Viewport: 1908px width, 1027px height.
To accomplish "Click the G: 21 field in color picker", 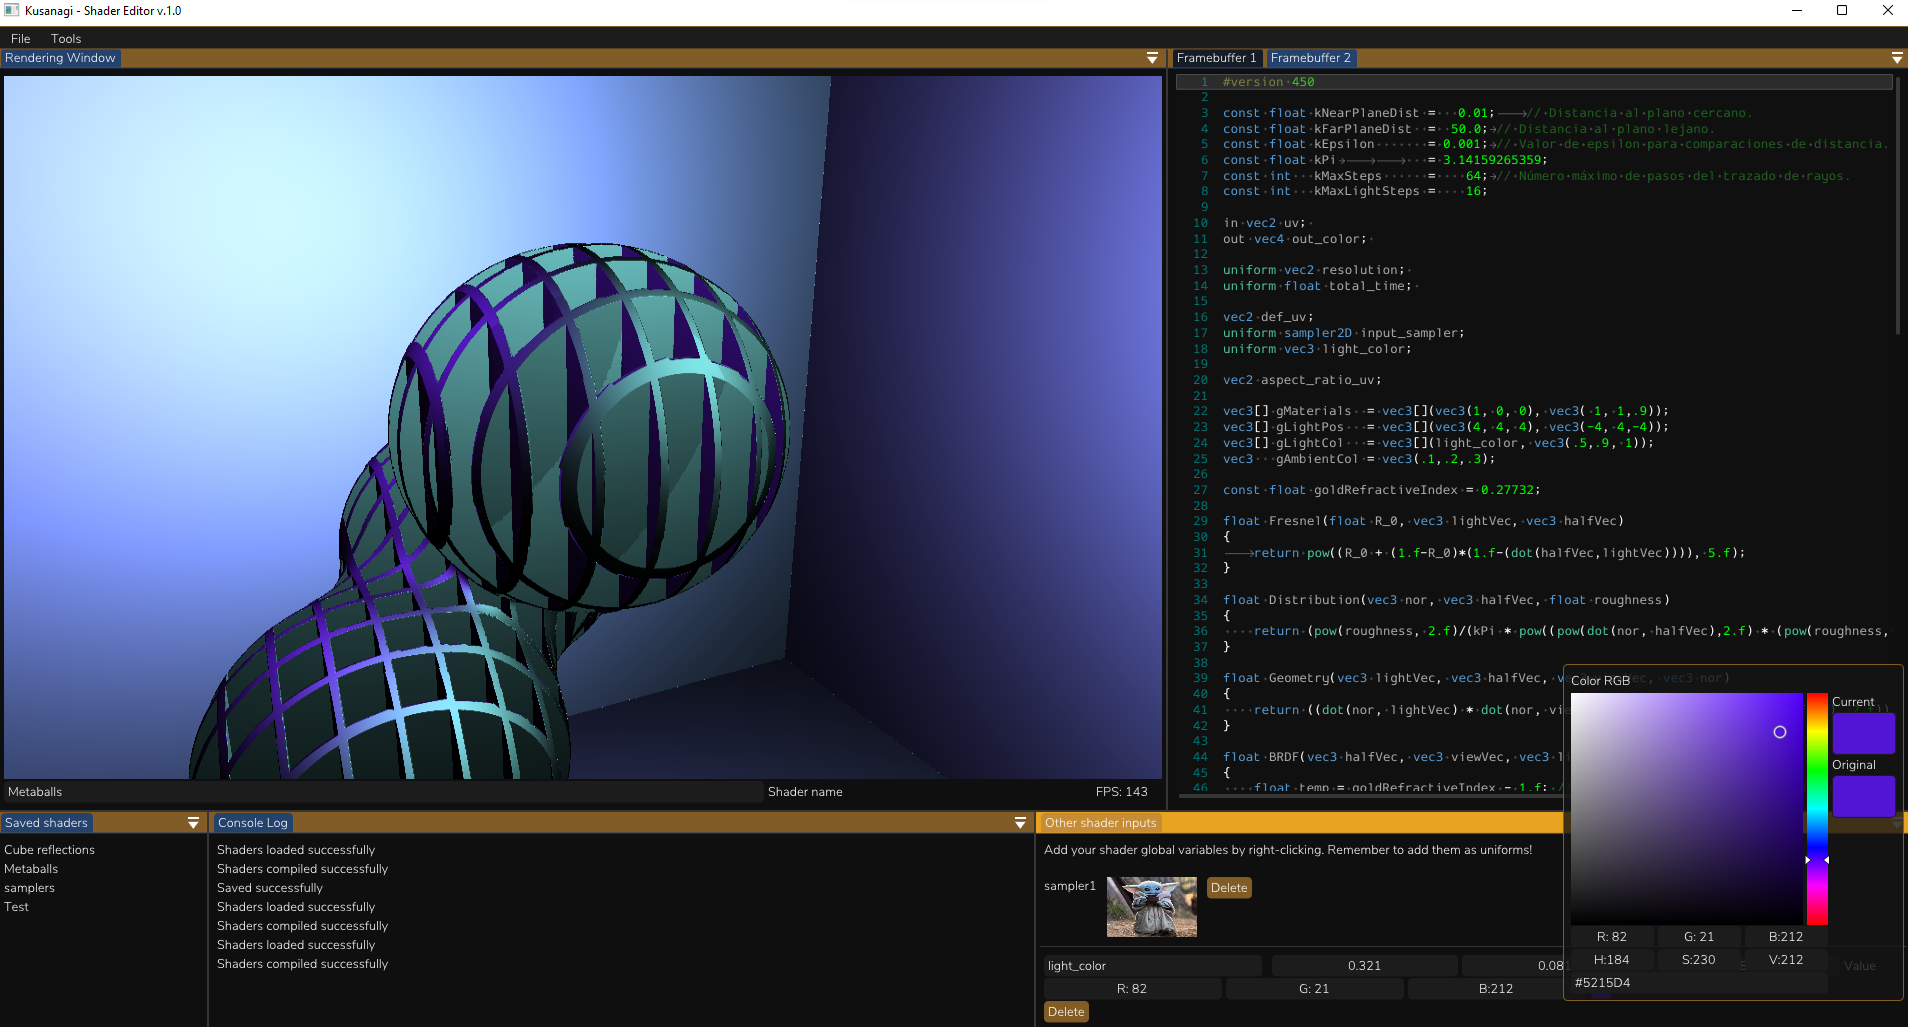I will [x=1699, y=937].
